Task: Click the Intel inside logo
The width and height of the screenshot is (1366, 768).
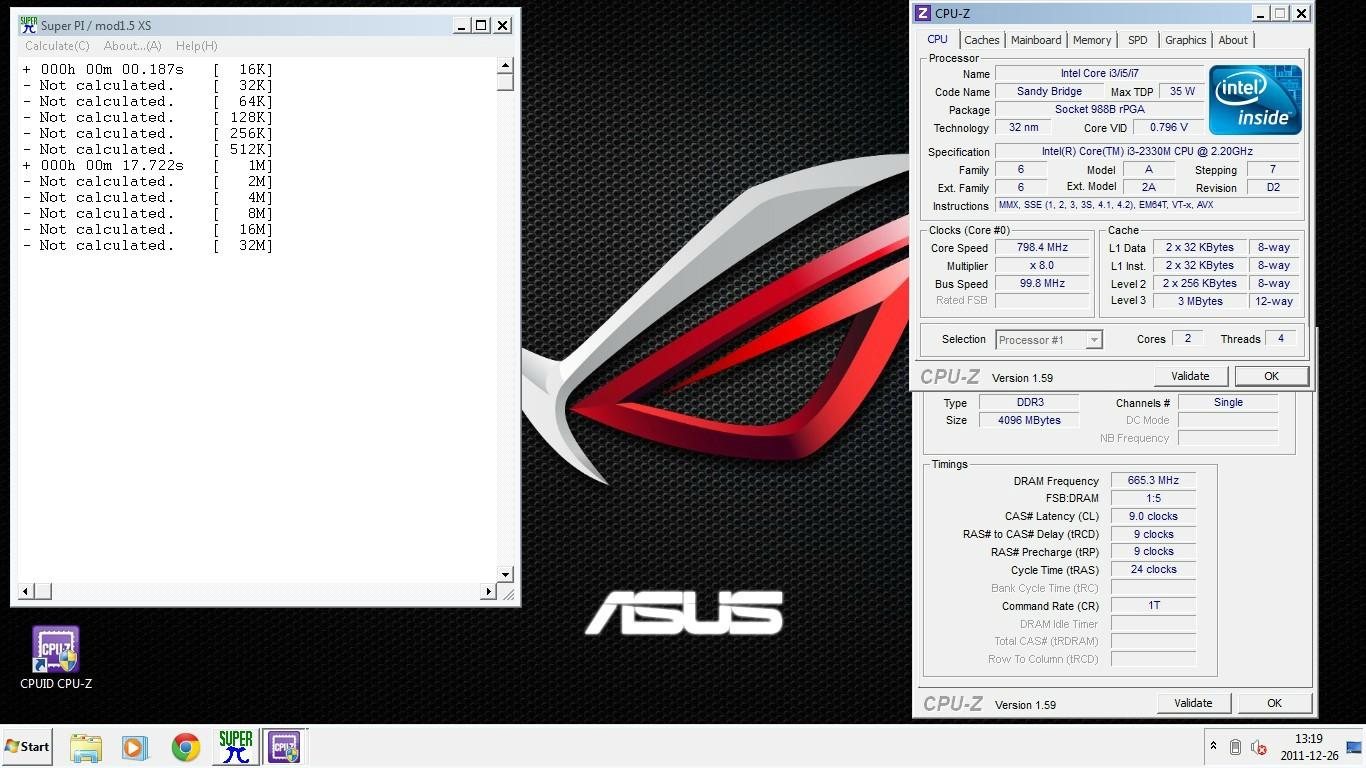Action: pos(1255,100)
